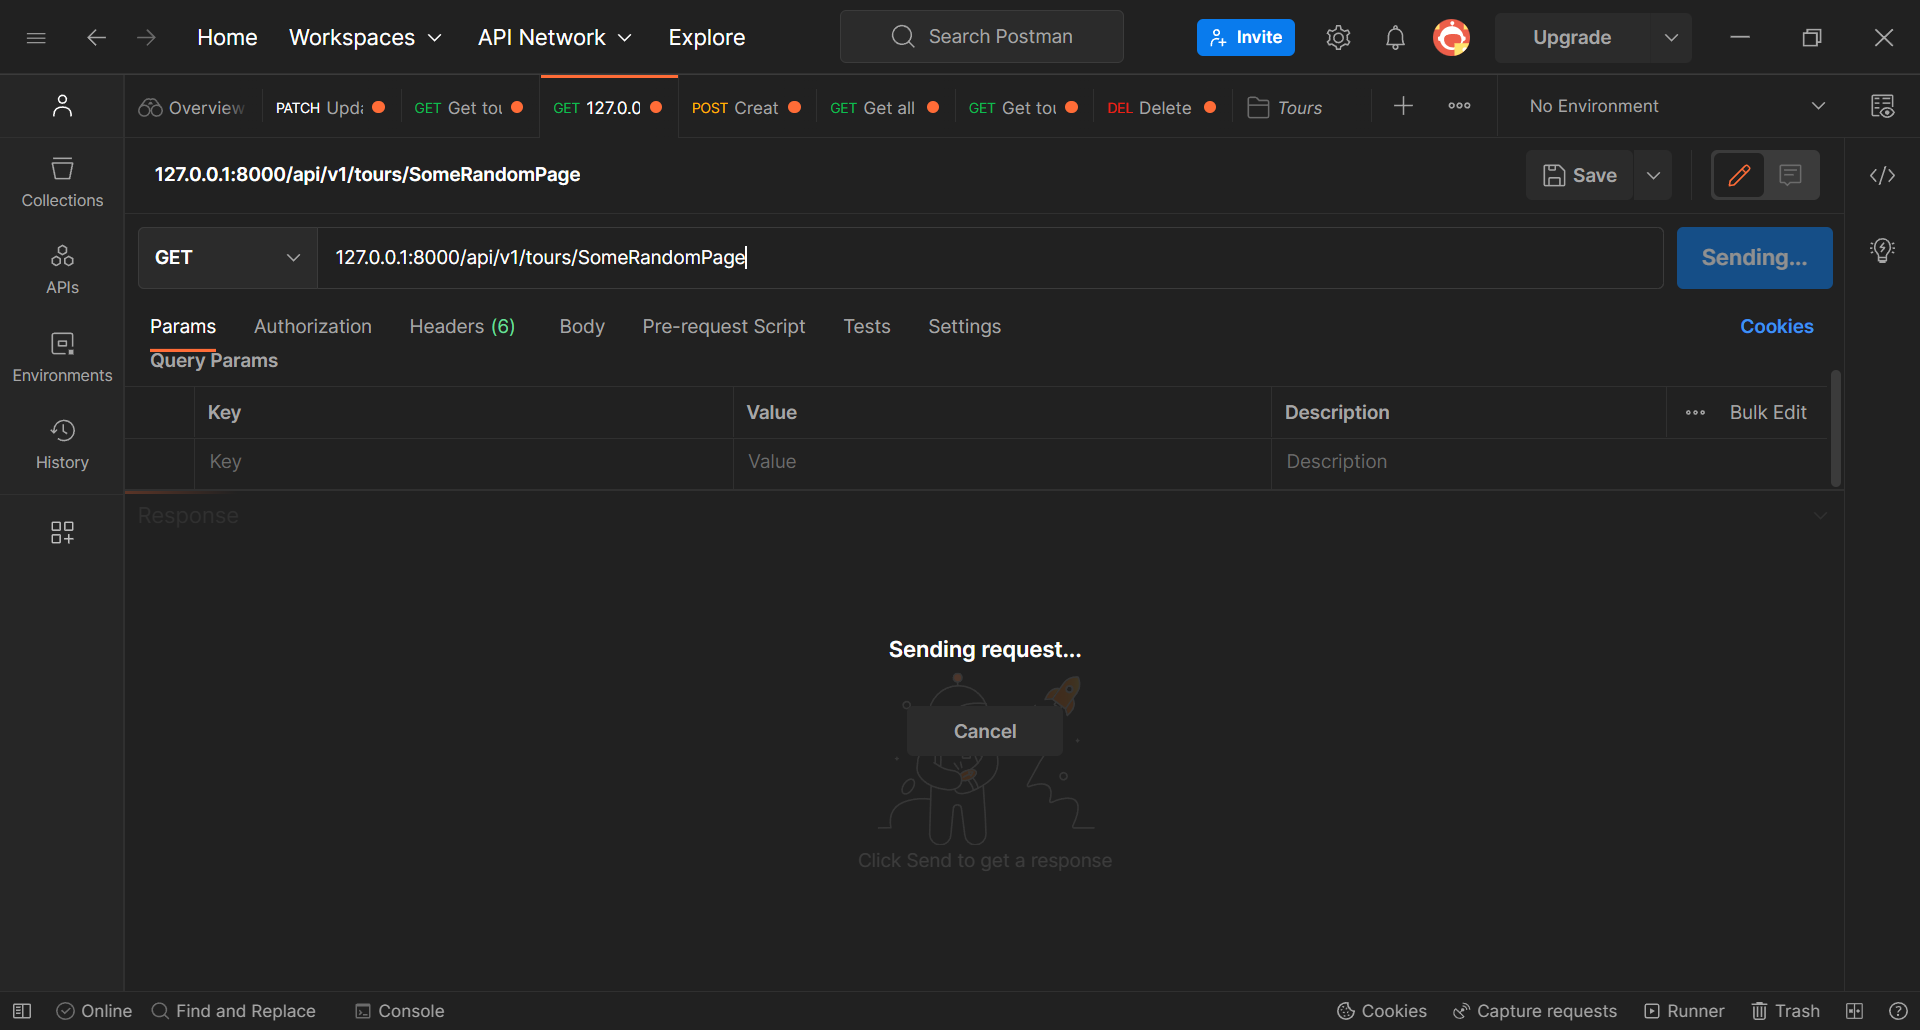This screenshot has height=1030, width=1920.
Task: Open the configure workspace sidebar grid icon
Action: tap(62, 532)
